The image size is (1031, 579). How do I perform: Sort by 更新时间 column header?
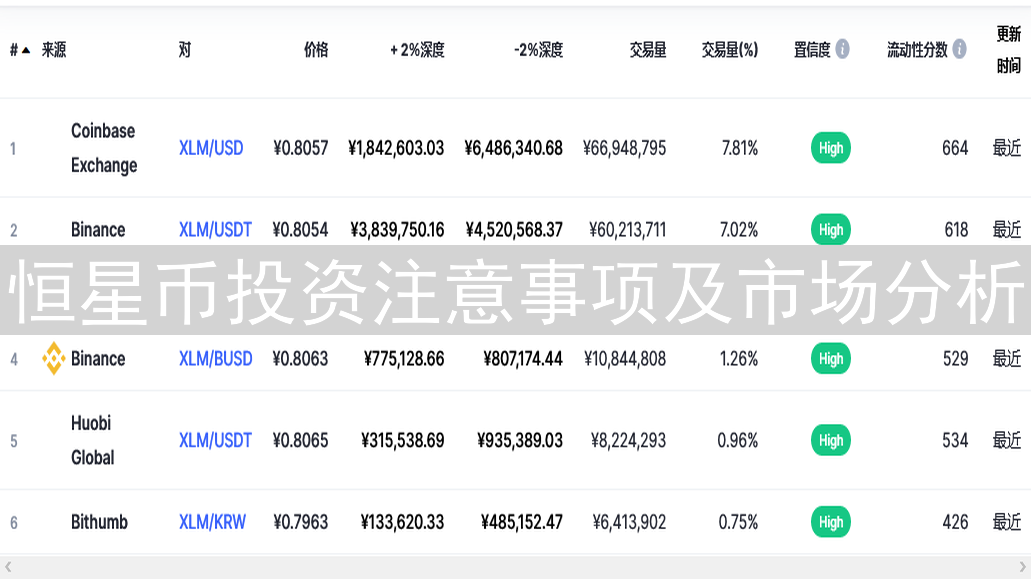click(1009, 50)
